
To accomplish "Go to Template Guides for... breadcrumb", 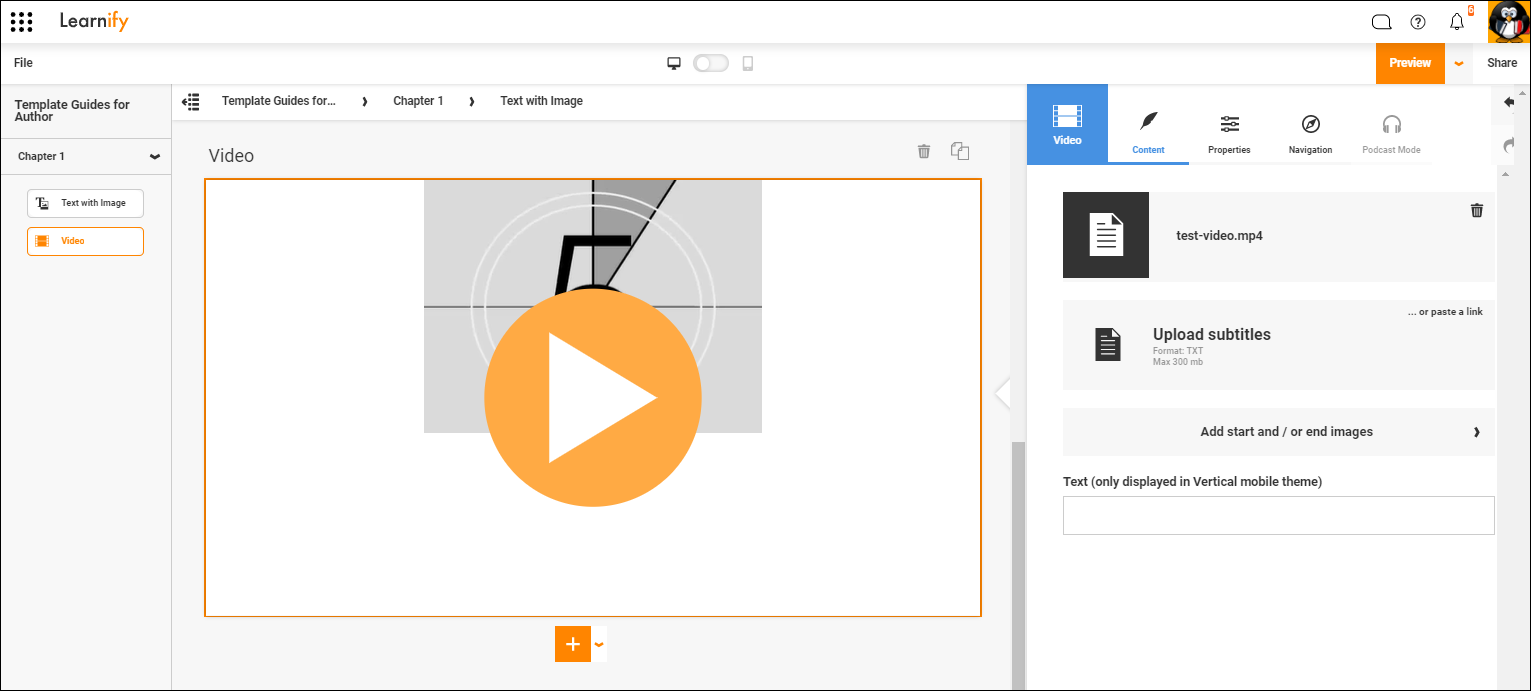I will coord(279,101).
